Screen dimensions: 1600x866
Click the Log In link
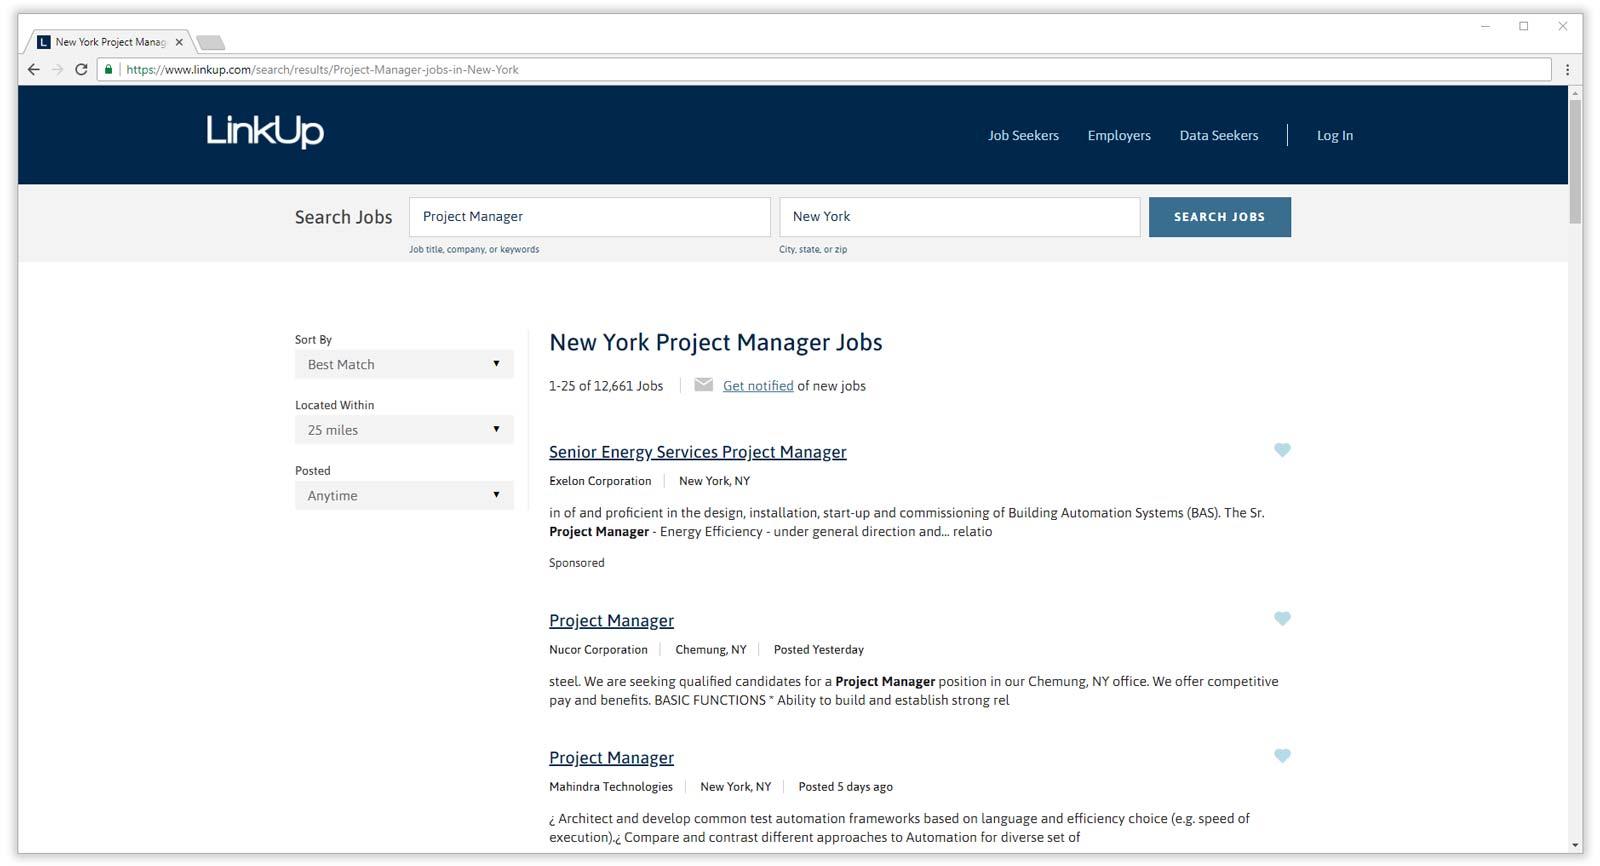click(x=1334, y=135)
